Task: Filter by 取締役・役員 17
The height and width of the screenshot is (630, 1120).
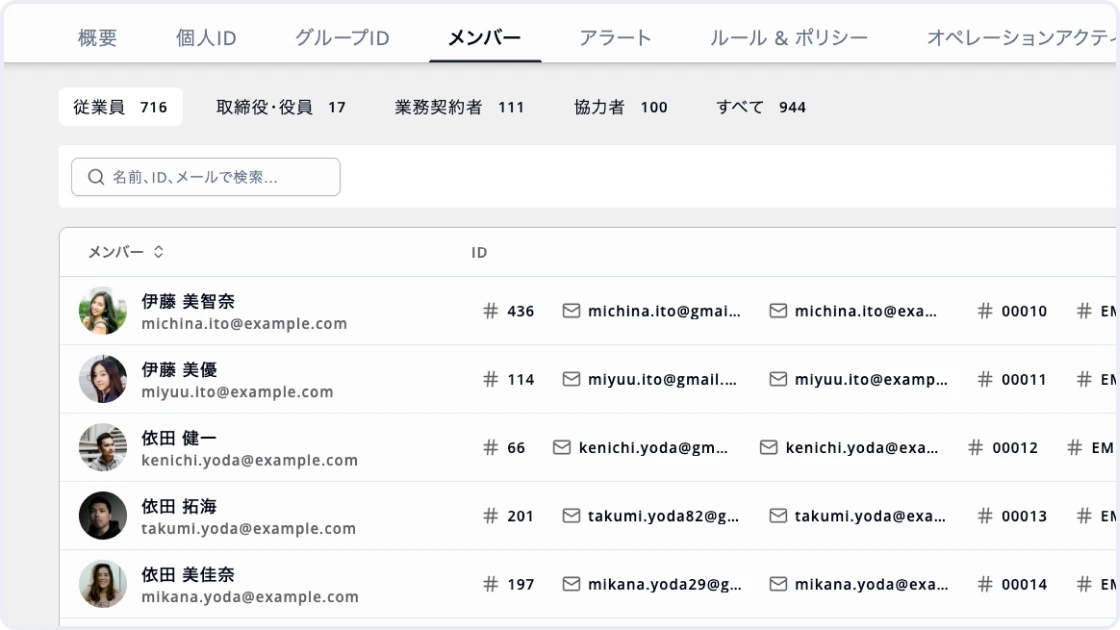Action: [x=281, y=107]
